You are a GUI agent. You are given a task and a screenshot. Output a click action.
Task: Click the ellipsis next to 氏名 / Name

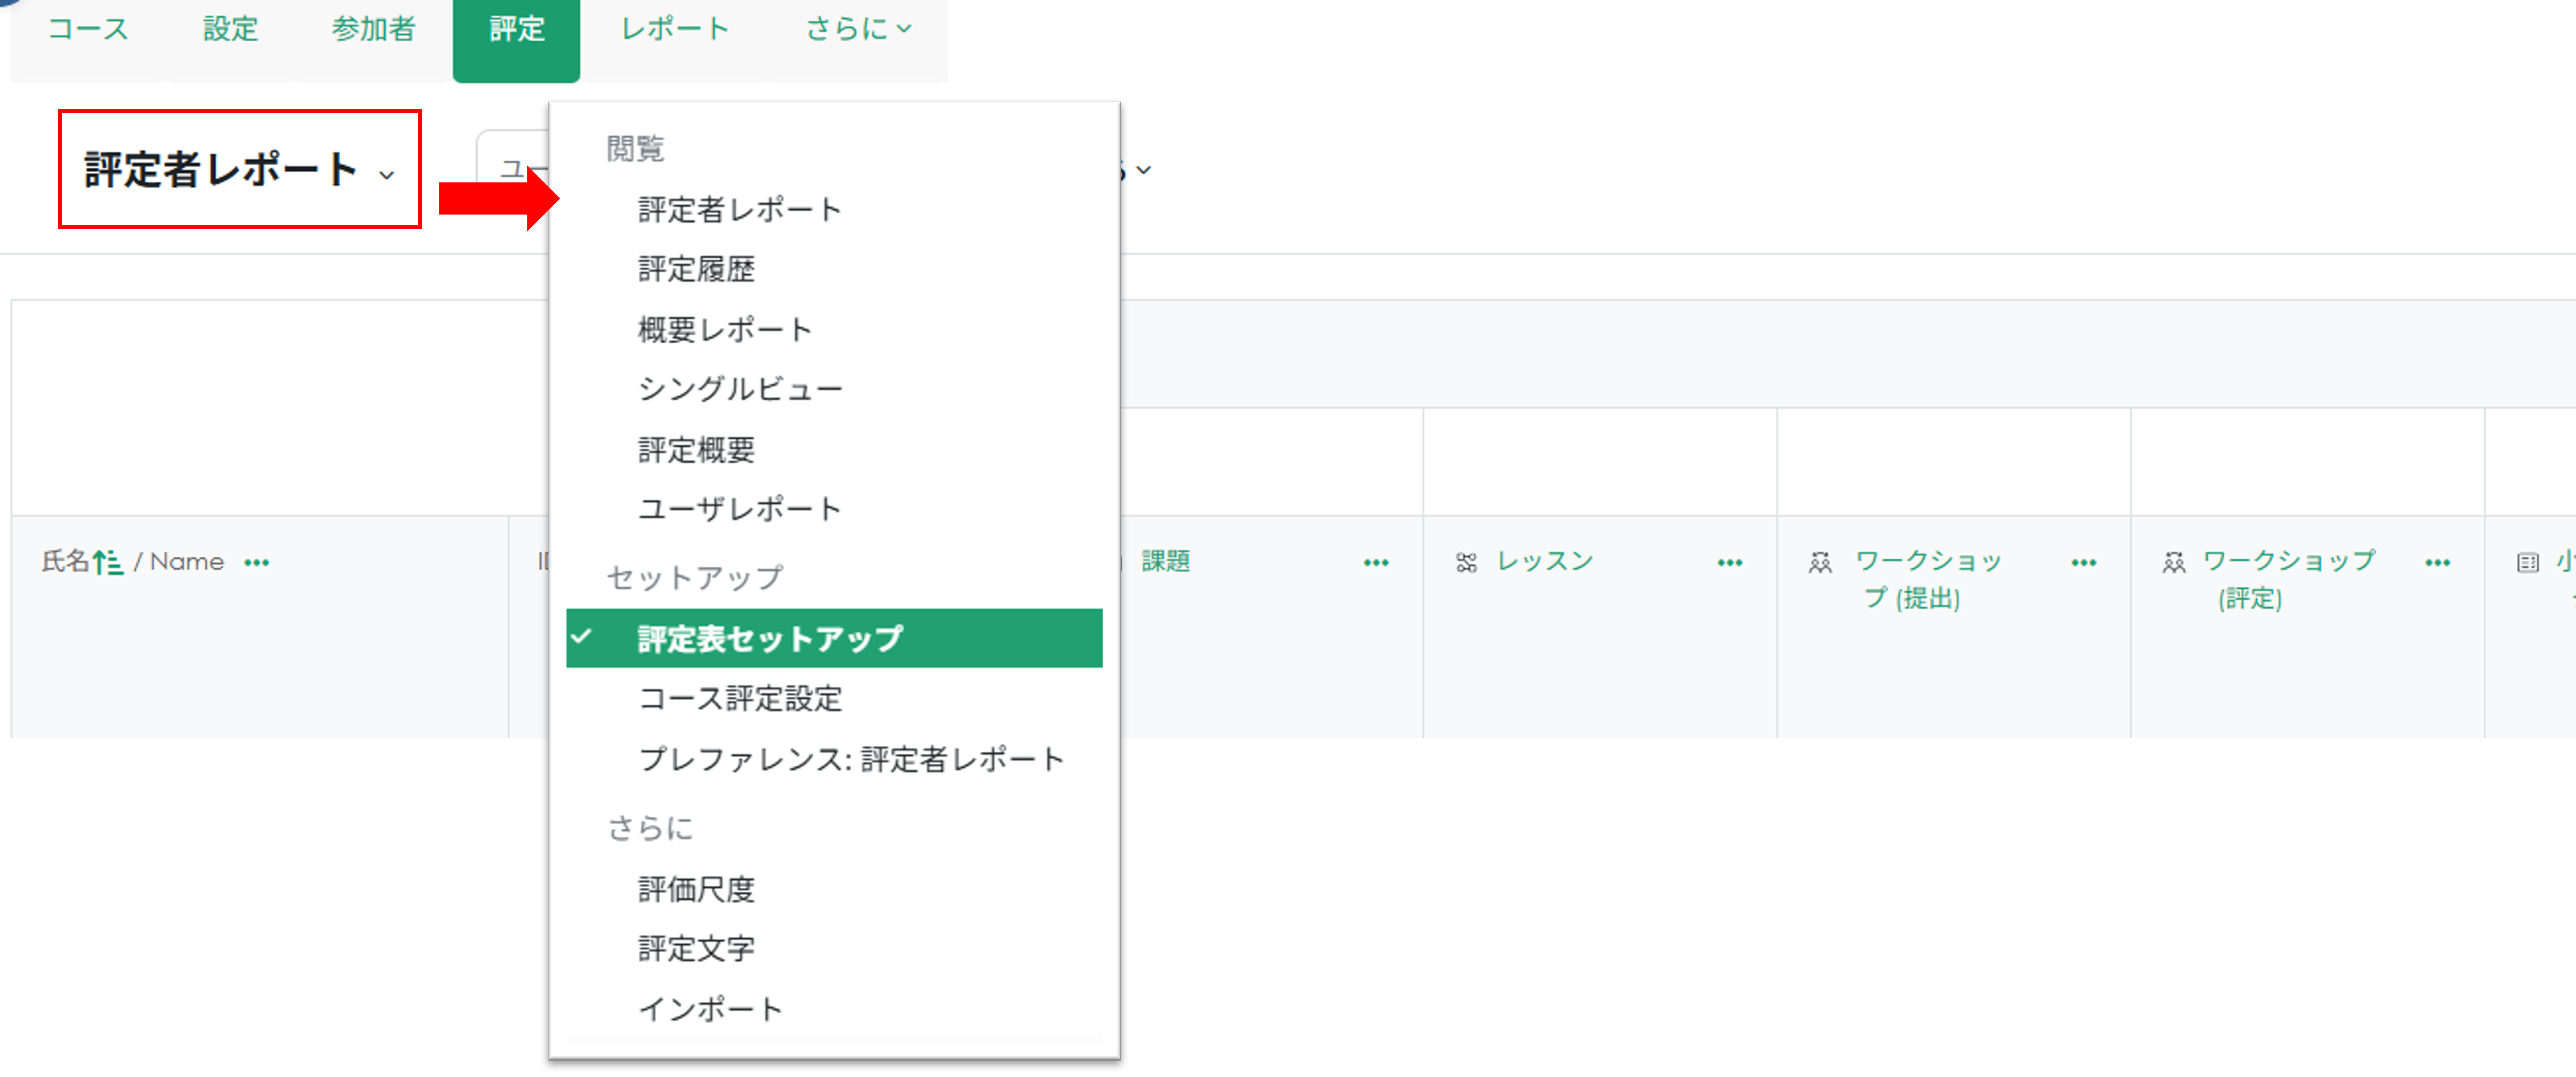point(257,562)
